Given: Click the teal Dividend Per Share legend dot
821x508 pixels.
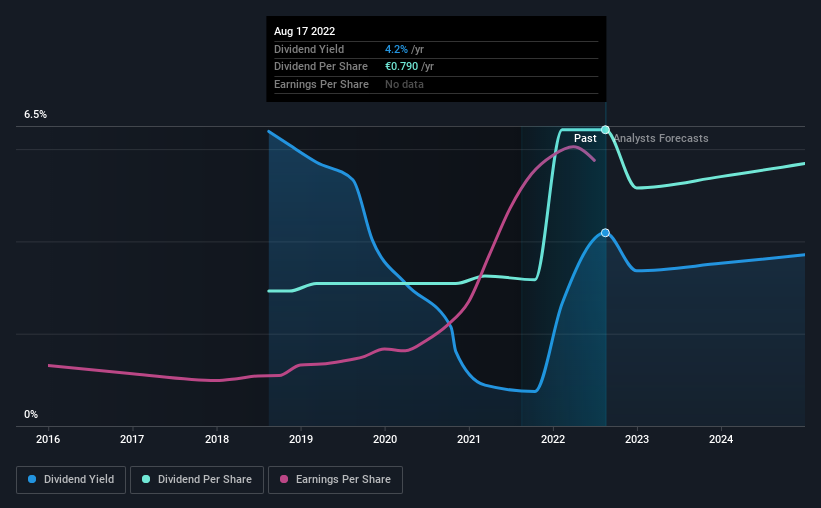Looking at the screenshot, I should click(x=146, y=479).
